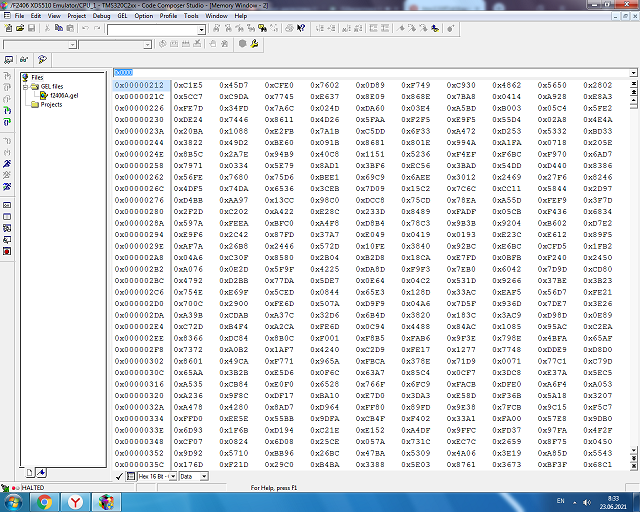
Task: Click the Yandex browser taskbar icon
Action: (75, 502)
